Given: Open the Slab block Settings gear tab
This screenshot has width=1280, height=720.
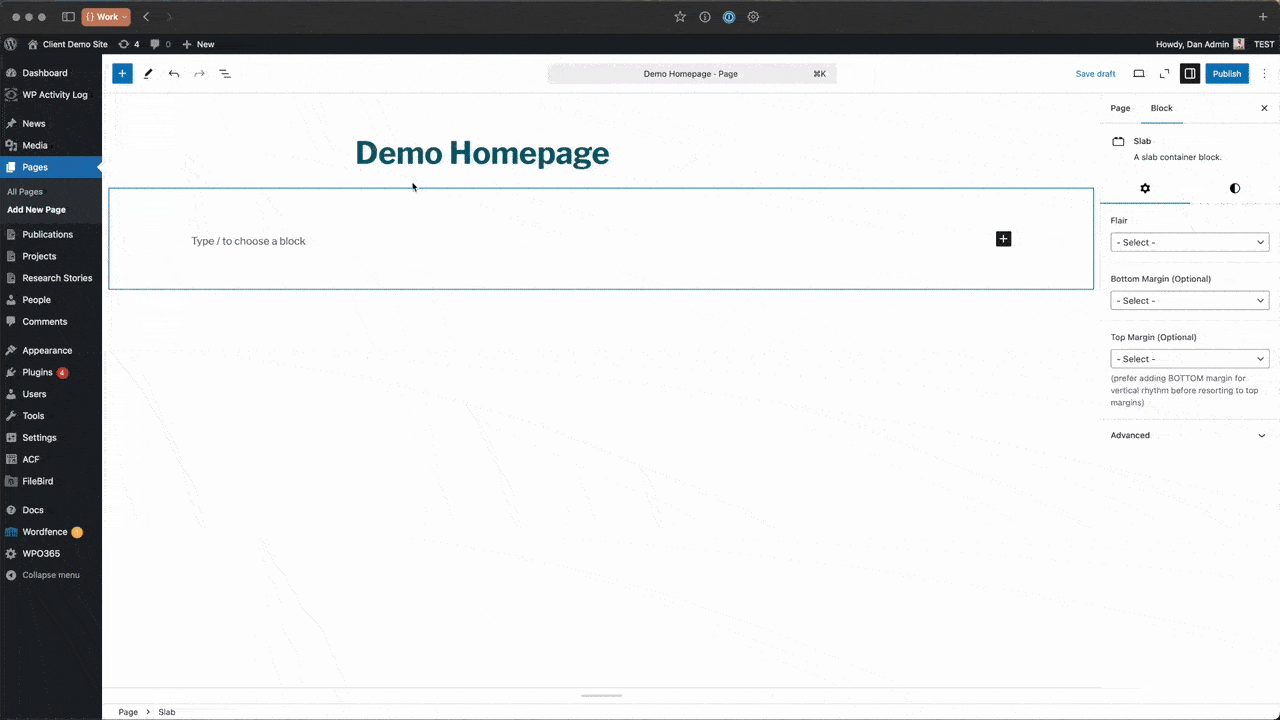Looking at the screenshot, I should tap(1145, 188).
